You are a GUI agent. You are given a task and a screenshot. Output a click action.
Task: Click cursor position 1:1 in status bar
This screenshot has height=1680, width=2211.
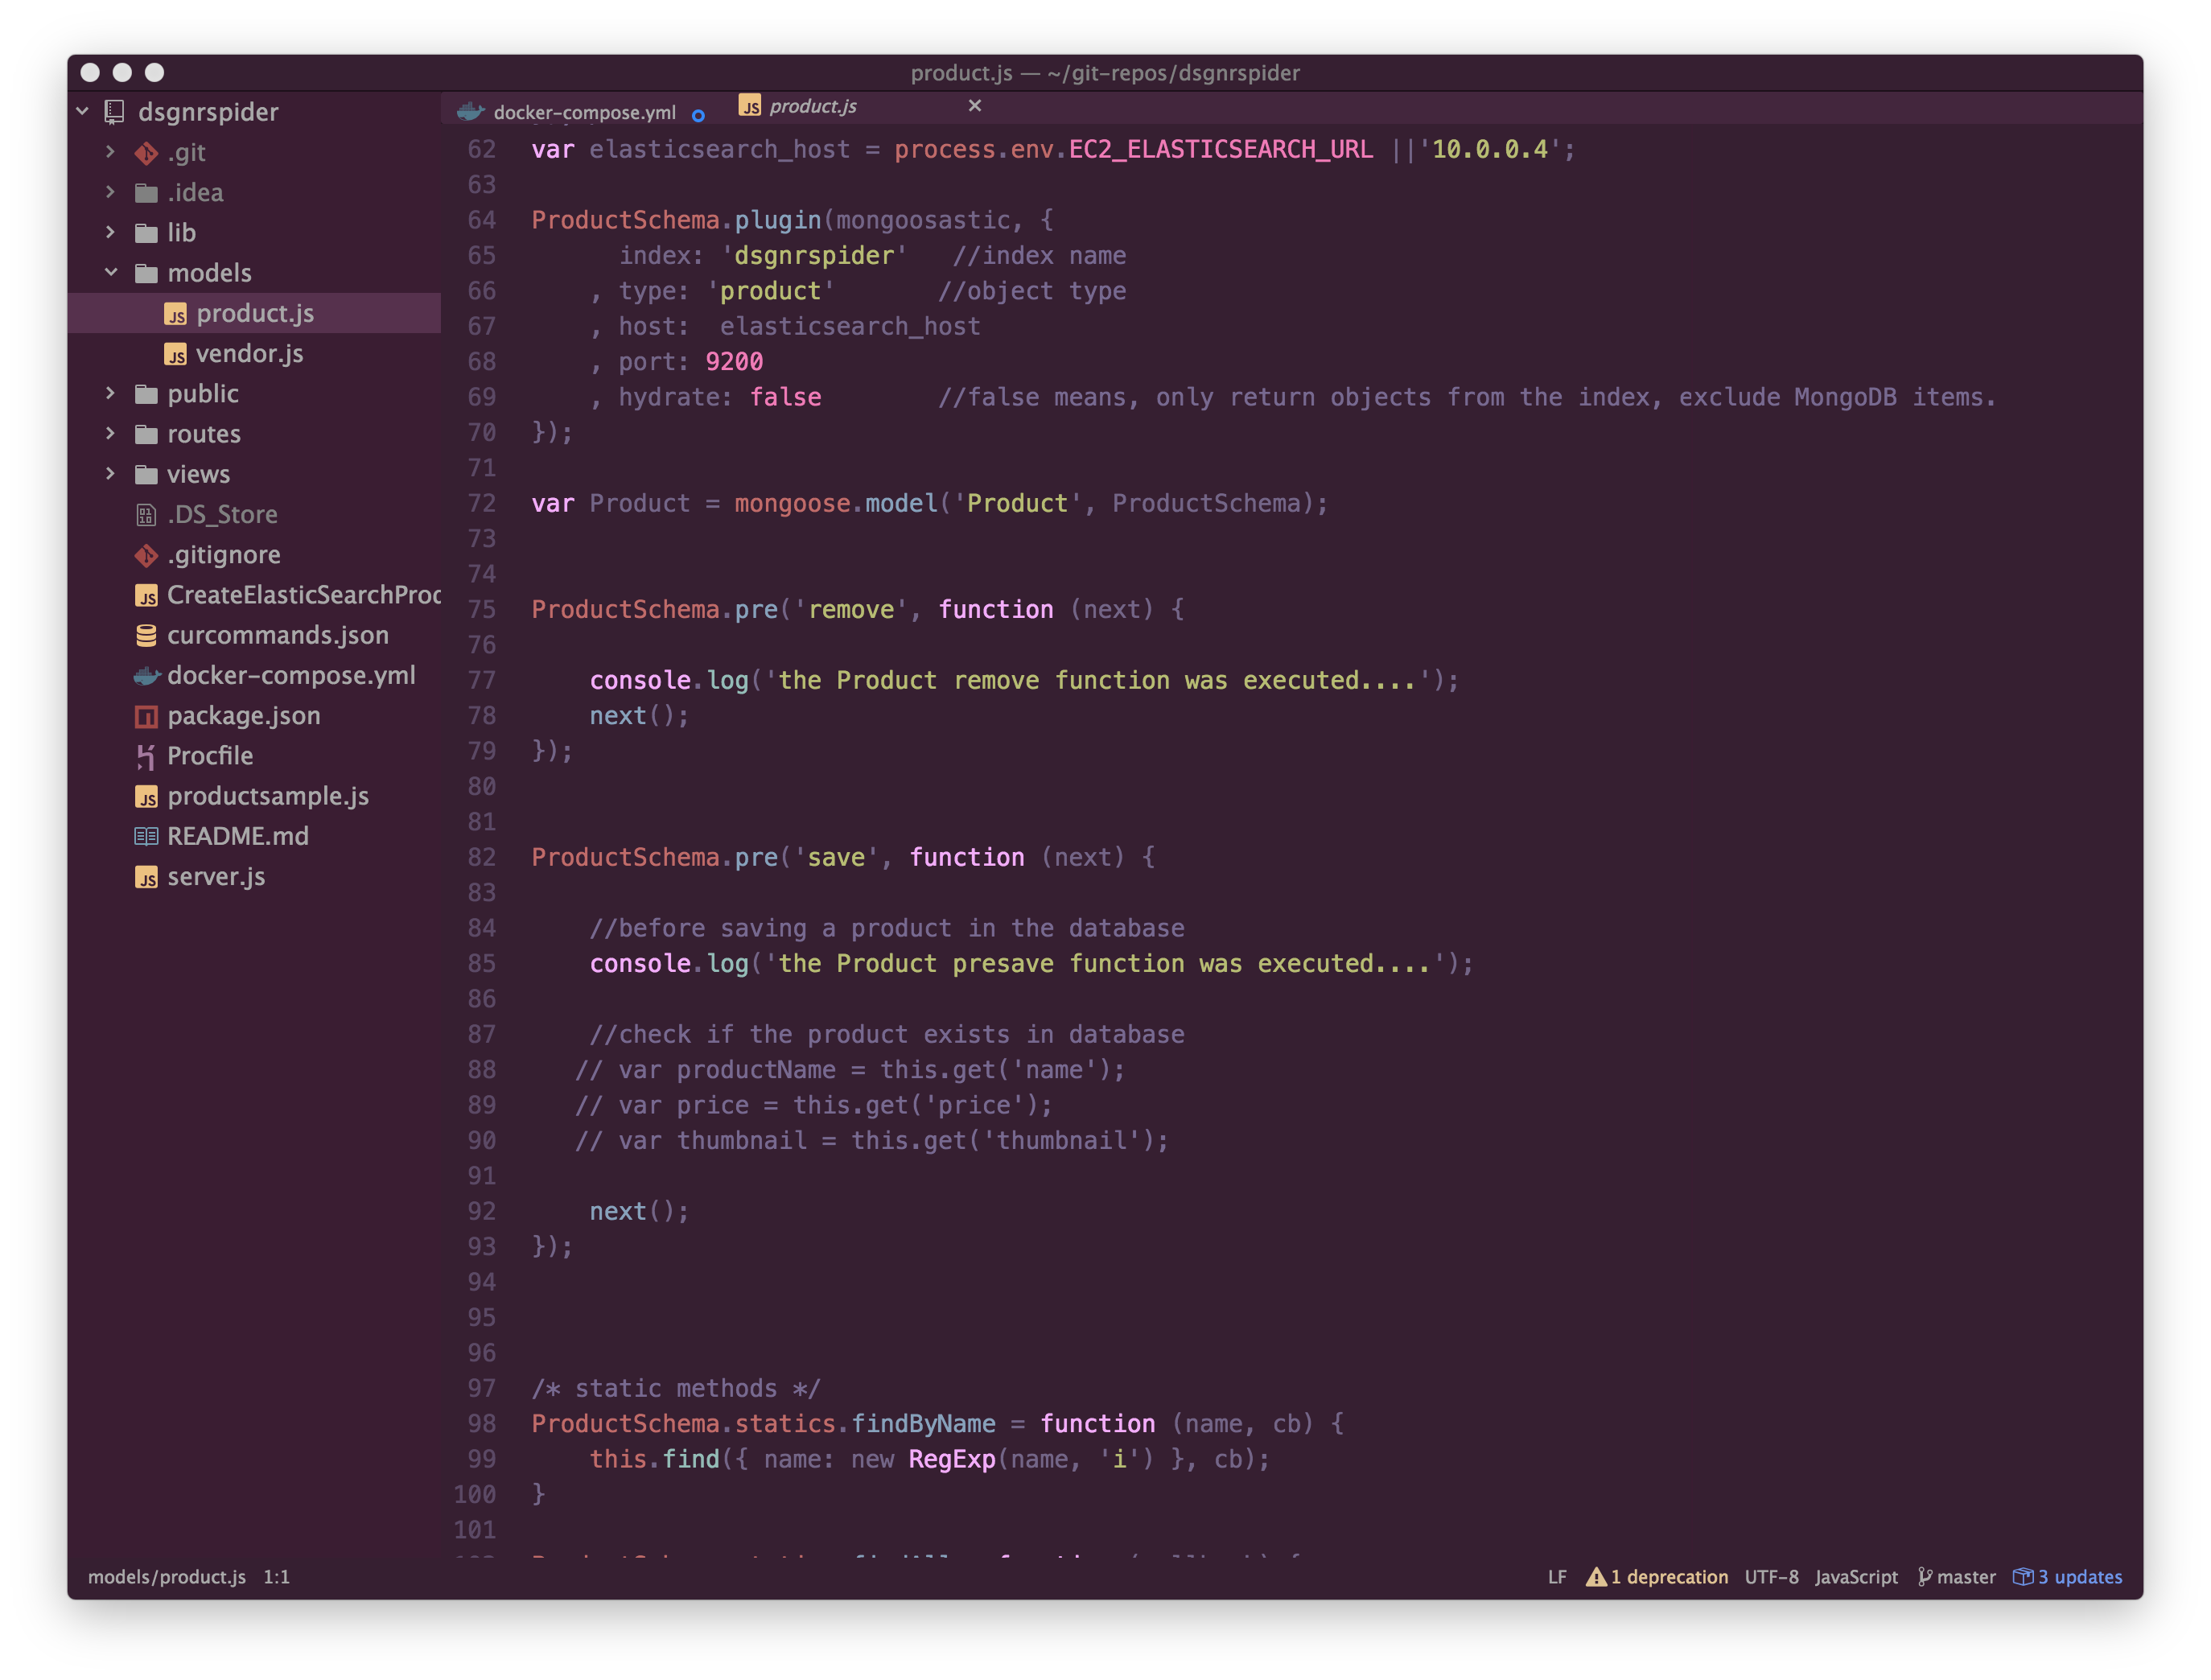276,1577
